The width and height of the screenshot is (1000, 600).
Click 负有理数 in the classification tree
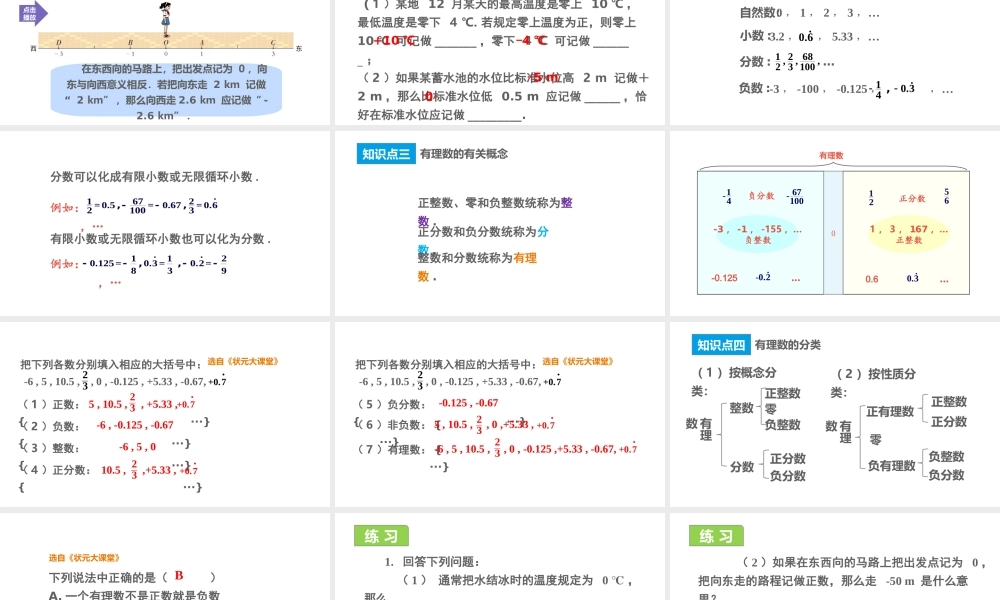(892, 465)
